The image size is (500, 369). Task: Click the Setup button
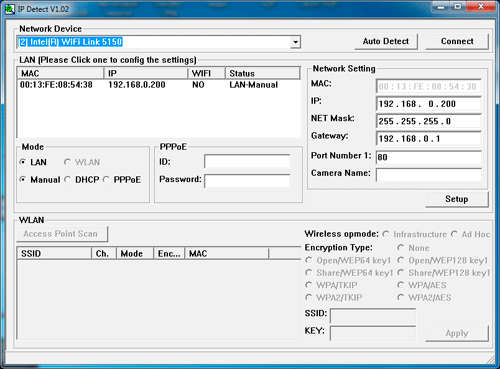point(457,199)
